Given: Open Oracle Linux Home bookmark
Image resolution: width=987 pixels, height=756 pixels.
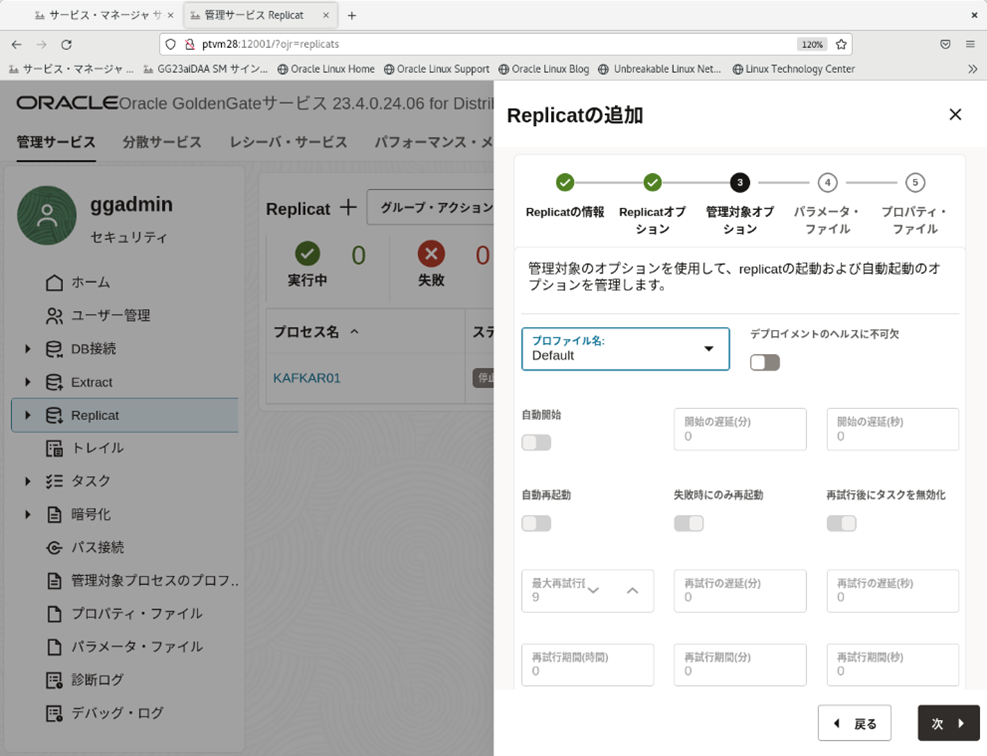Looking at the screenshot, I should (326, 69).
